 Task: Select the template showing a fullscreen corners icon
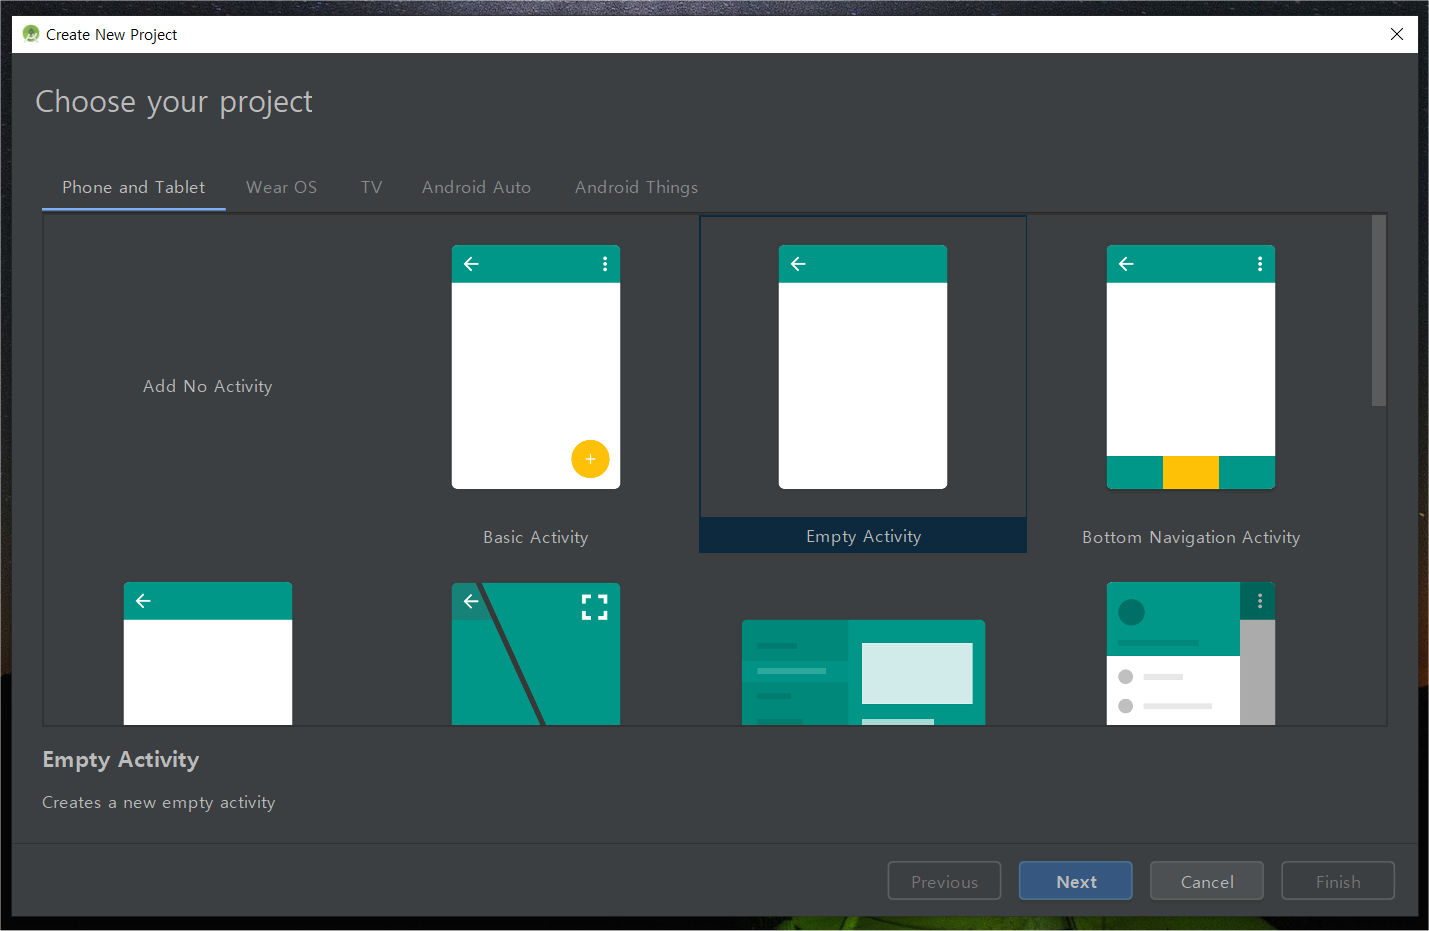click(x=536, y=654)
